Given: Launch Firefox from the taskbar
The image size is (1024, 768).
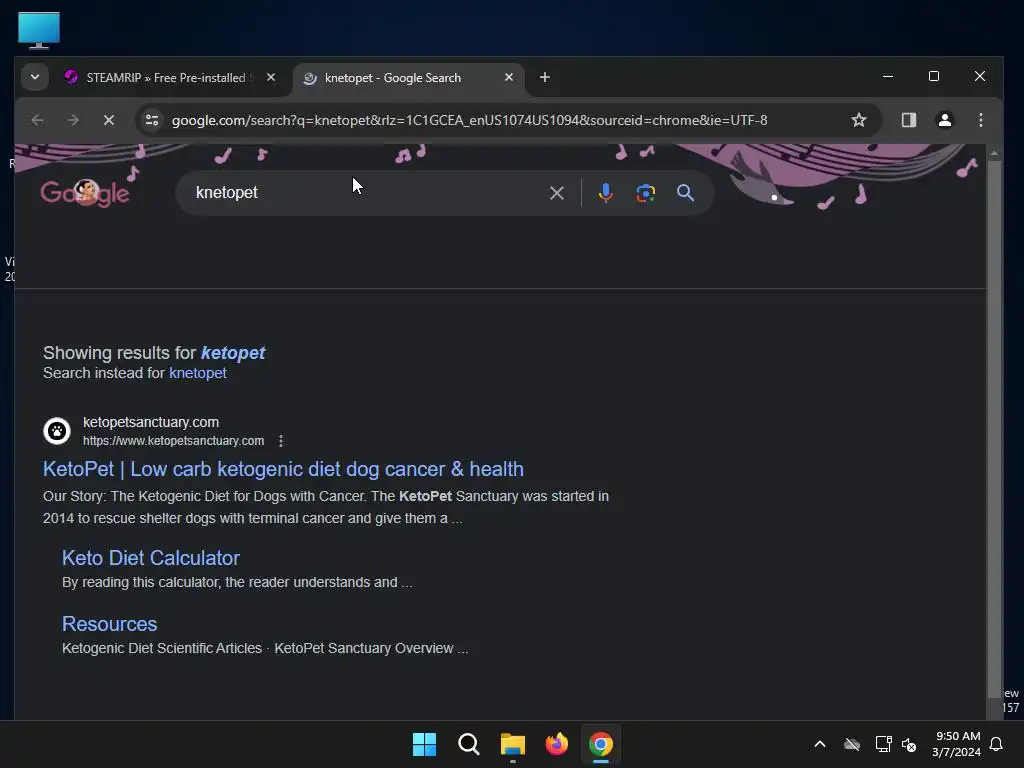Looking at the screenshot, I should pos(556,744).
